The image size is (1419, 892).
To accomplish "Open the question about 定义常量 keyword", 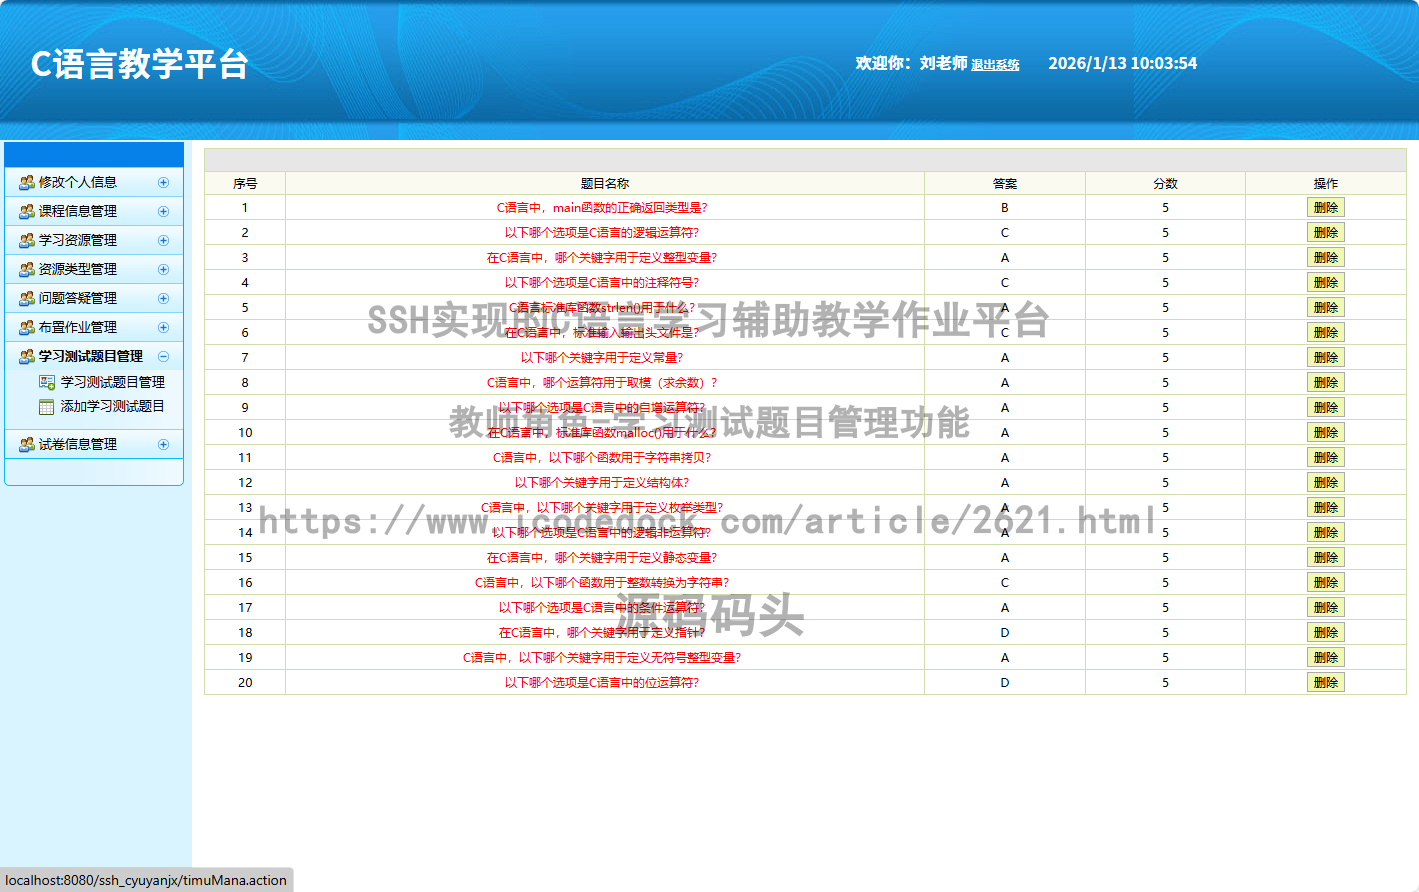I will (x=604, y=357).
